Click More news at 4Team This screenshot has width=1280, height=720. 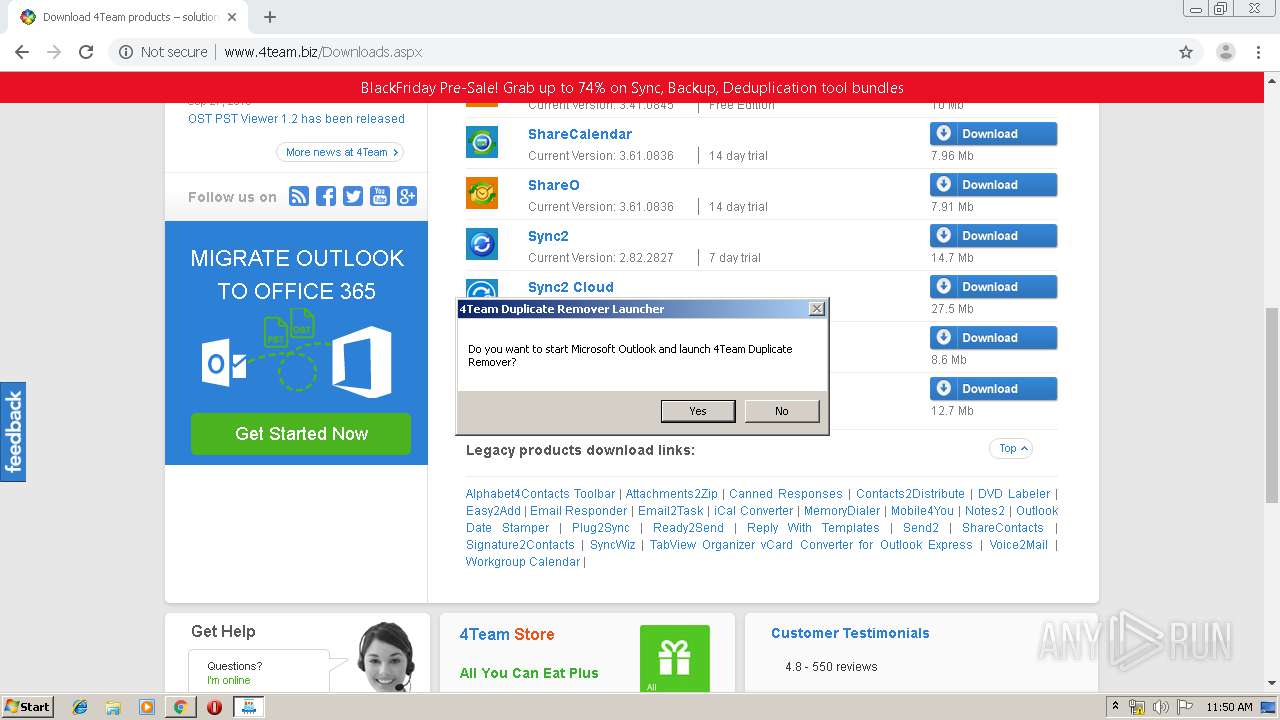[x=340, y=152]
